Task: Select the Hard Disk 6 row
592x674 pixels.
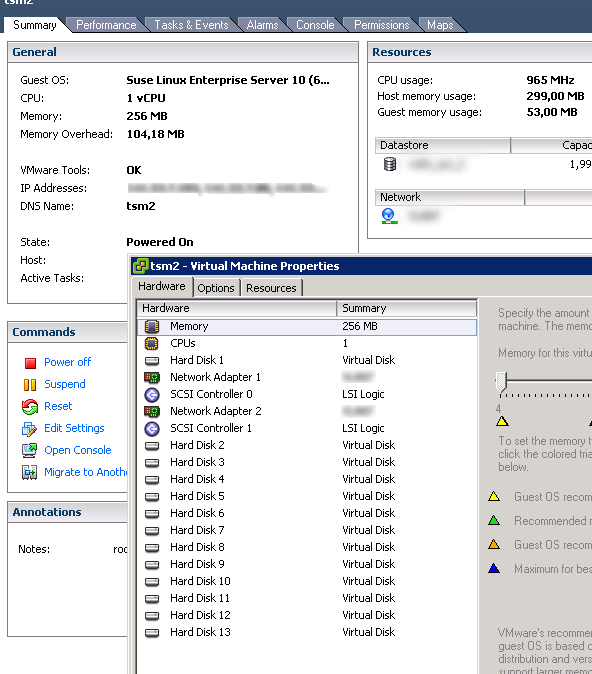Action: tap(307, 514)
